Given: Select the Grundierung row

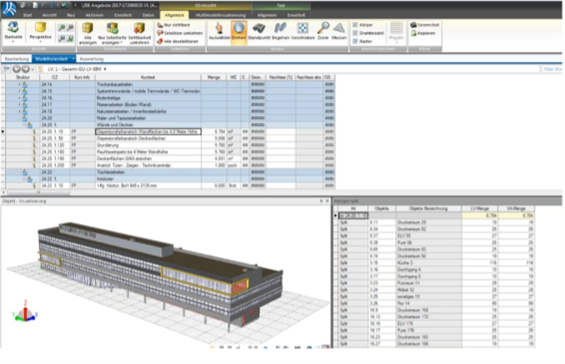Looking at the screenshot, I should pyautogui.click(x=169, y=145).
